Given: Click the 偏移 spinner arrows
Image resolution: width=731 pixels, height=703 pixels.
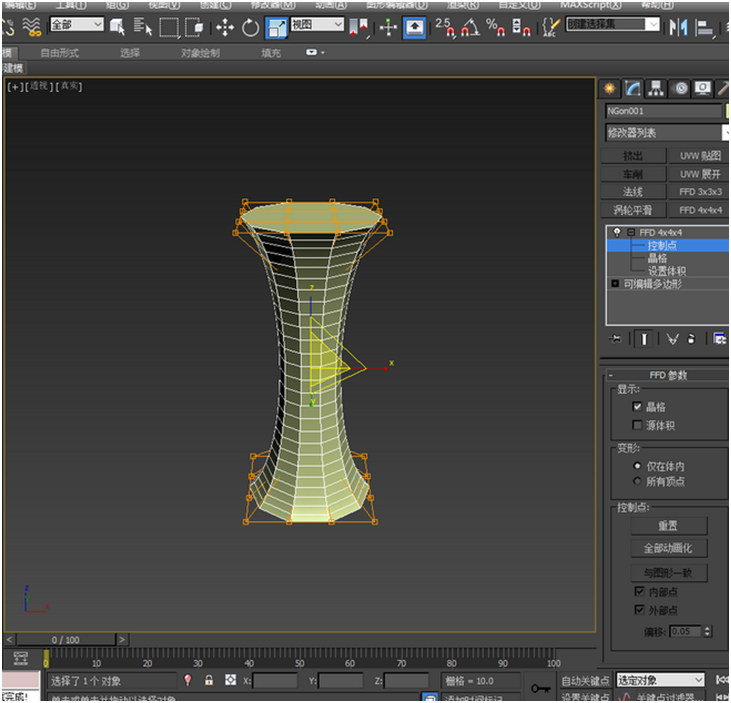Looking at the screenshot, I should (707, 632).
